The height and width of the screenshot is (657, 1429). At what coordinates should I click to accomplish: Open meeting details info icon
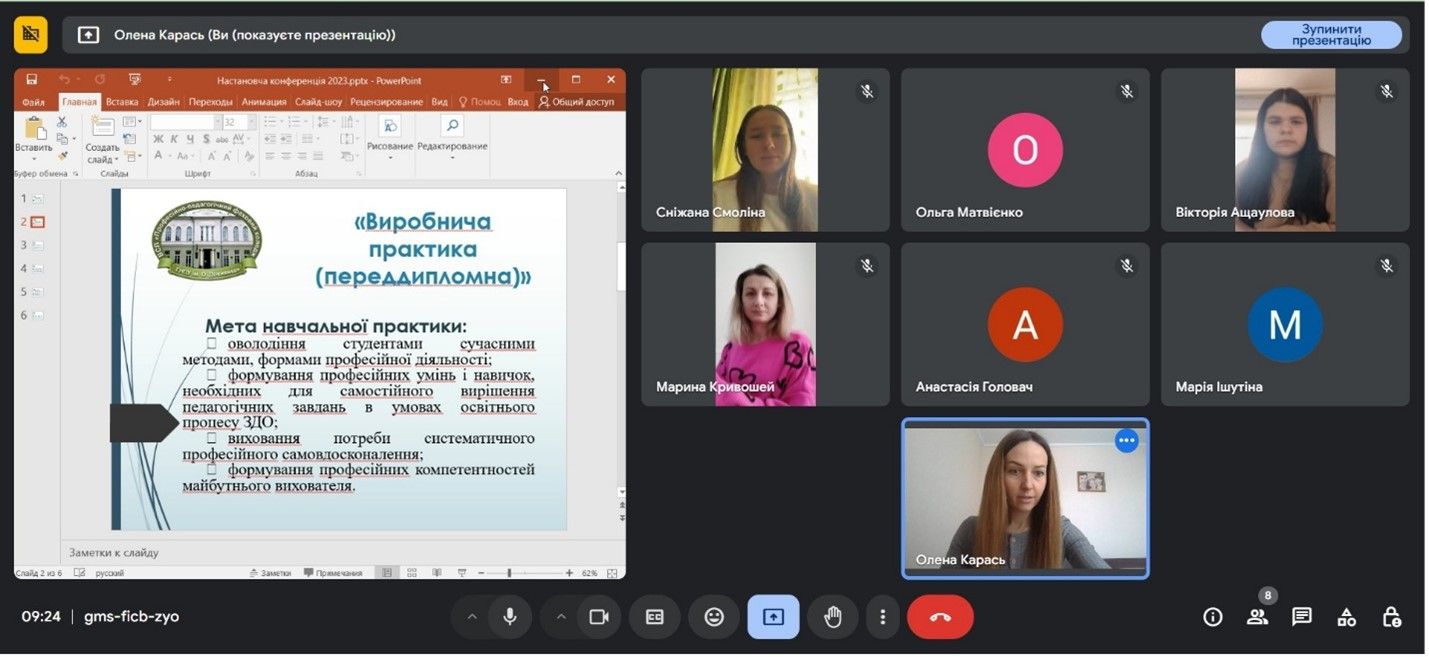click(1212, 617)
